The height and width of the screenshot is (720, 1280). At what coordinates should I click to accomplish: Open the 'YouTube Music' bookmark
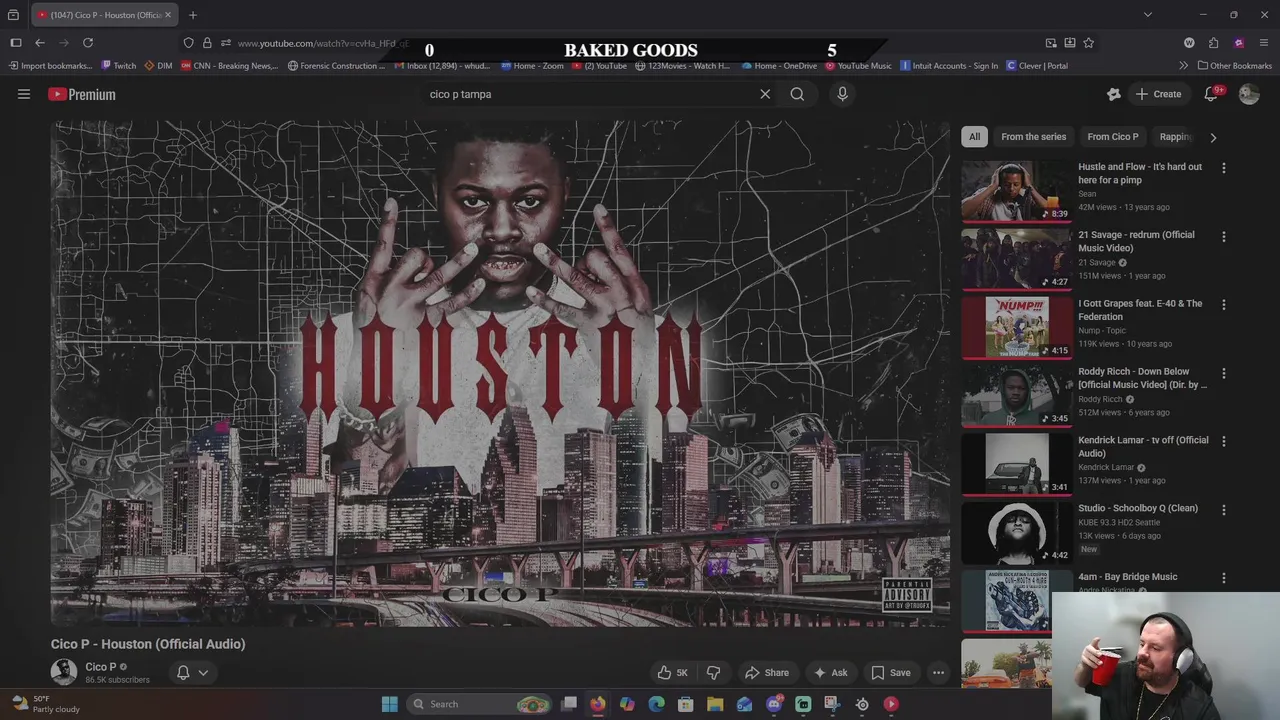(x=858, y=66)
